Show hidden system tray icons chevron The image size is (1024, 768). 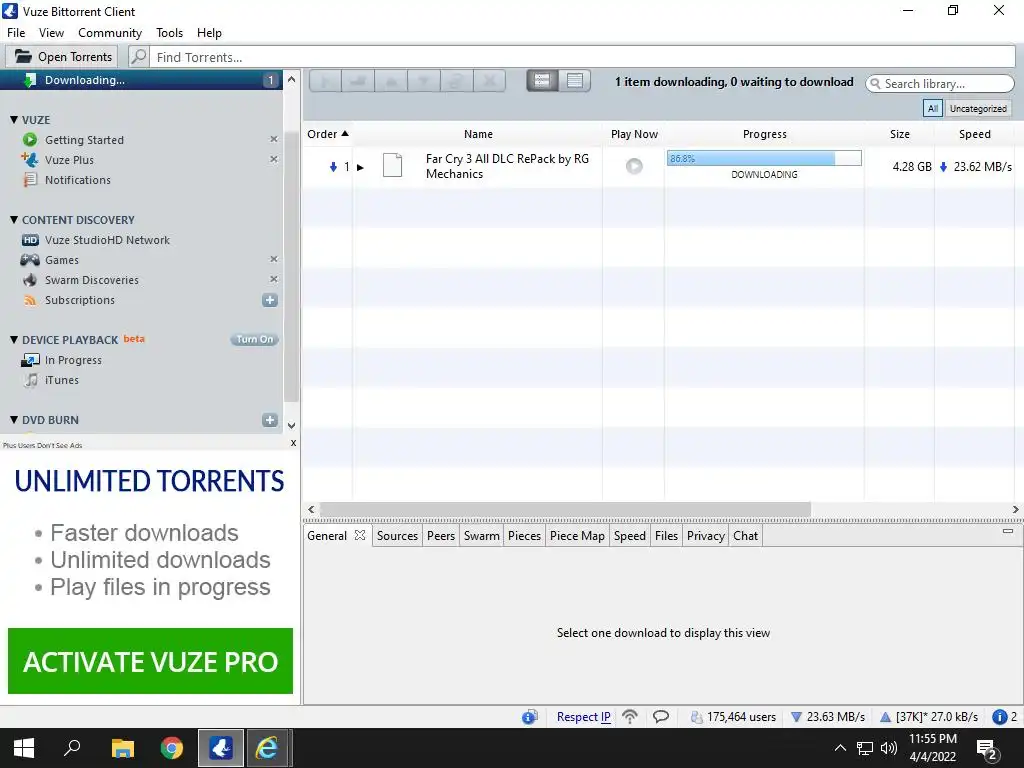tap(840, 748)
